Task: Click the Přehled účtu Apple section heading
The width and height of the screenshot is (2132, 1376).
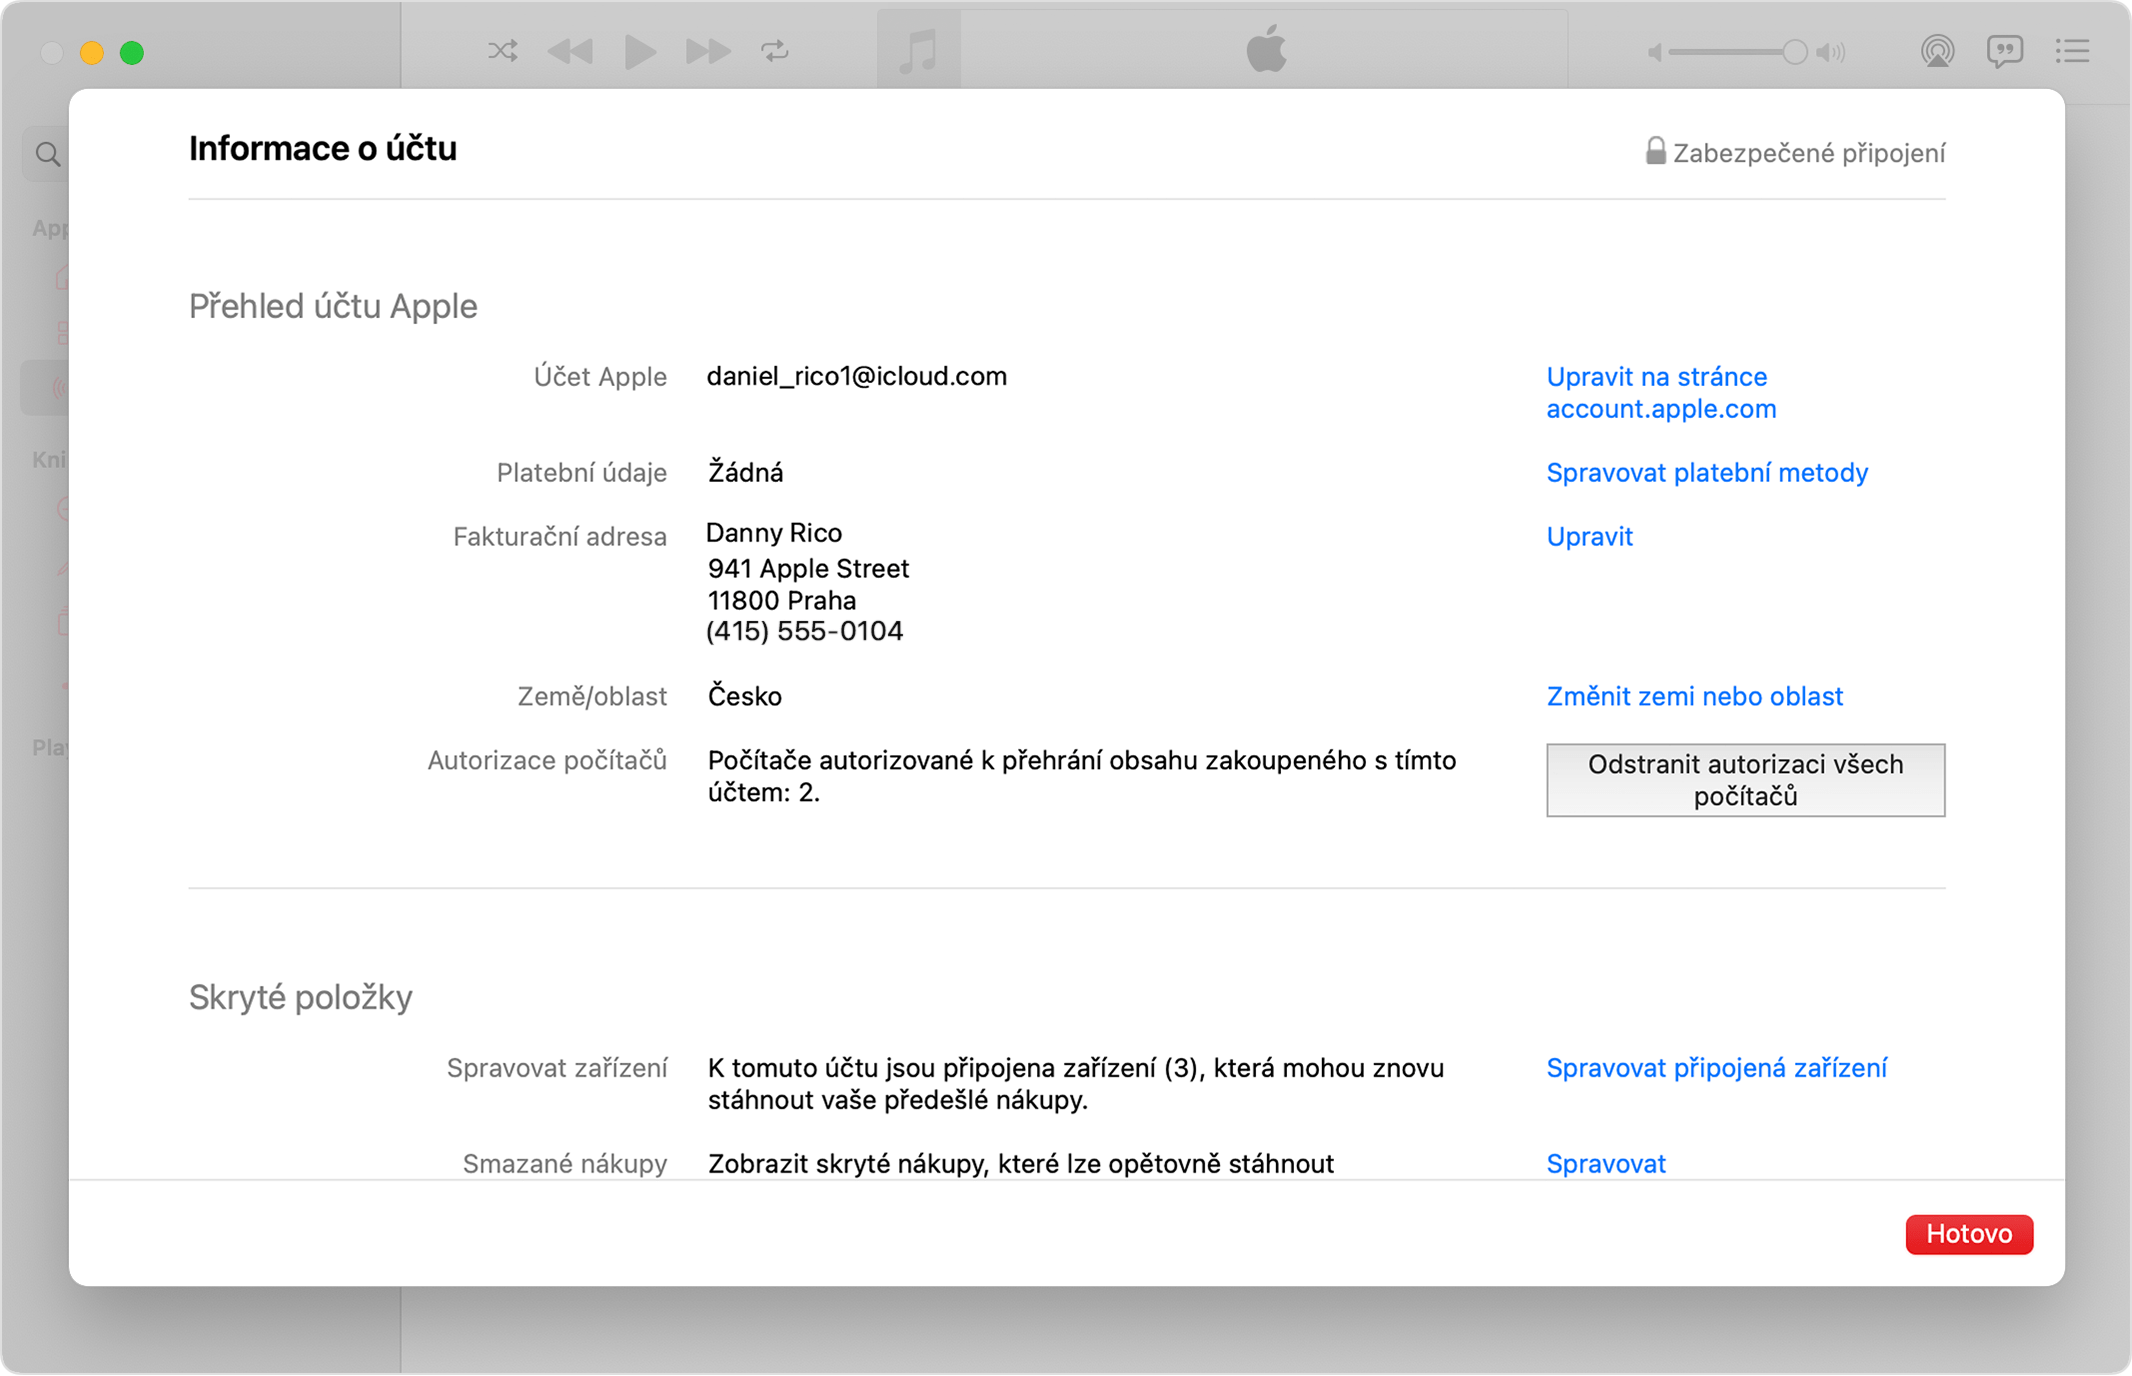Action: coord(333,307)
